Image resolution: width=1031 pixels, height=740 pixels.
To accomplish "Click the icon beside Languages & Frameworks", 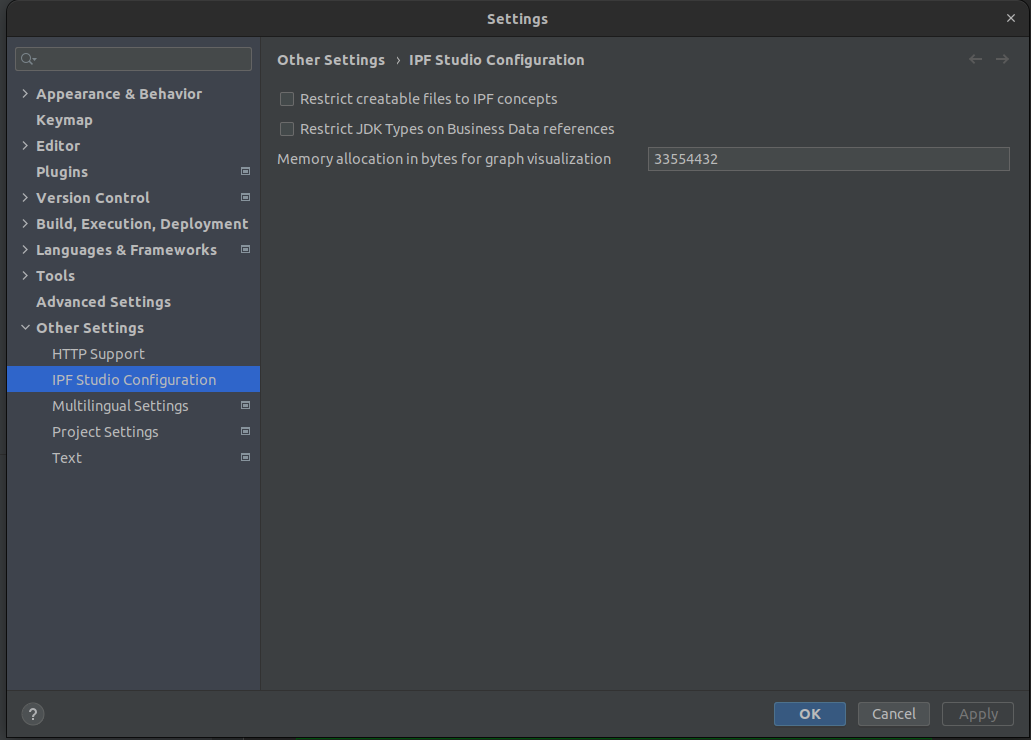I will [x=245, y=249].
